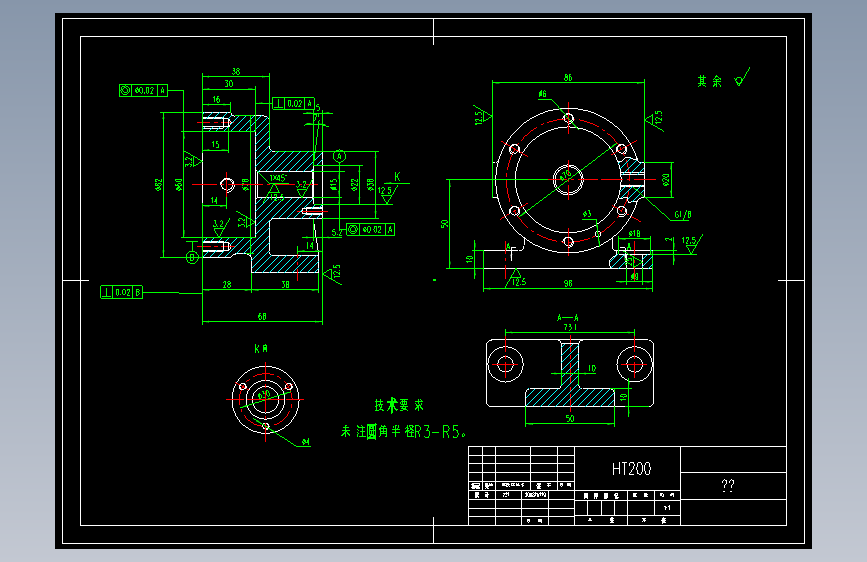Select the 73.1 dimension in section A-A
867x562 pixels.
[x=570, y=327]
